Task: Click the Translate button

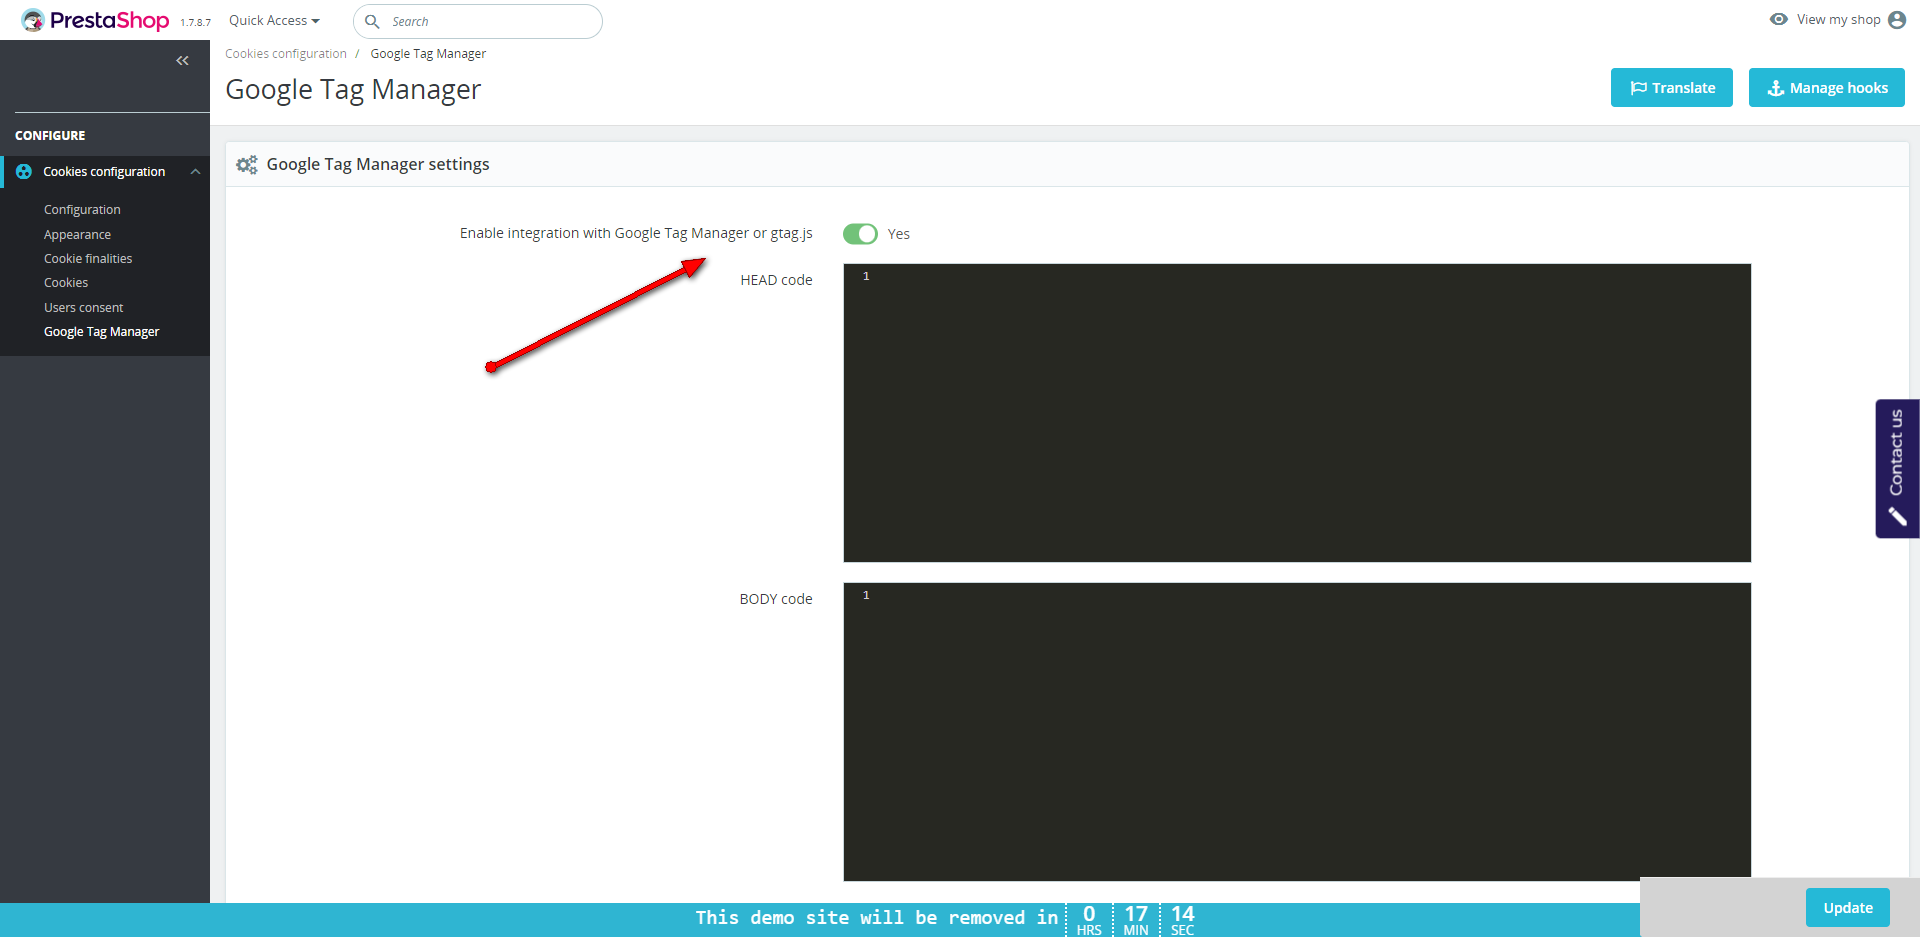Action: pos(1672,88)
